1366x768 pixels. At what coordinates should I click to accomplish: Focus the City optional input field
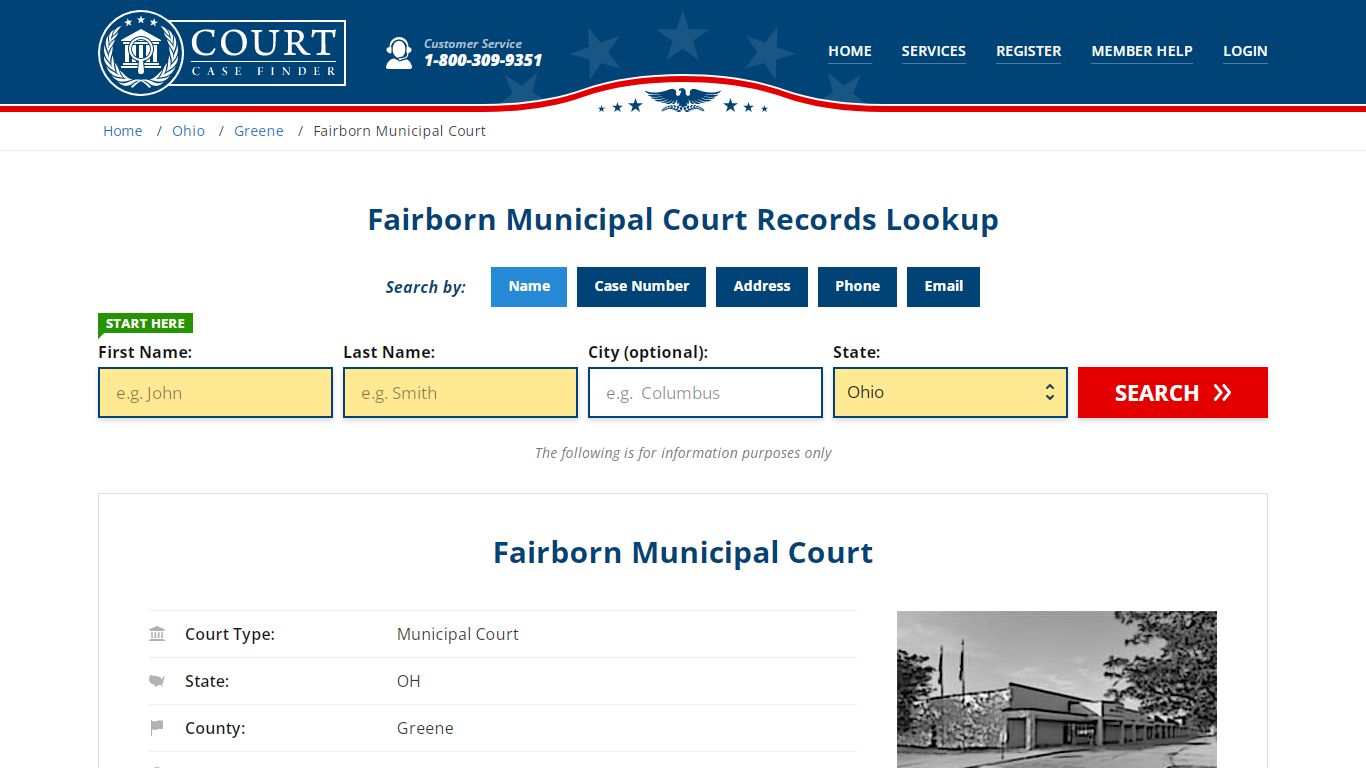pyautogui.click(x=705, y=393)
